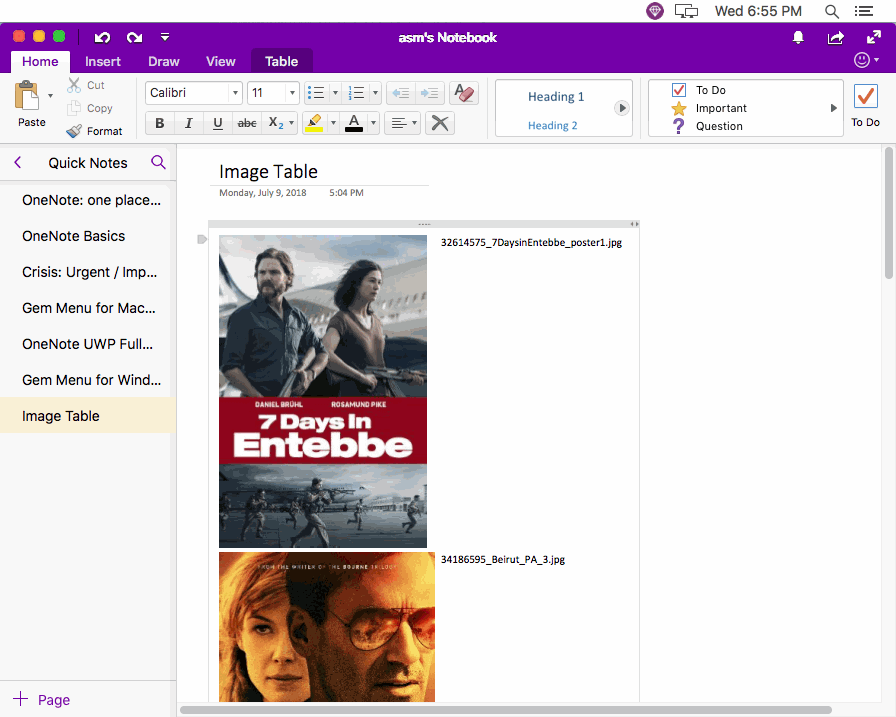The image size is (896, 717).
Task: Click the paragraph alignment button
Action: (398, 123)
